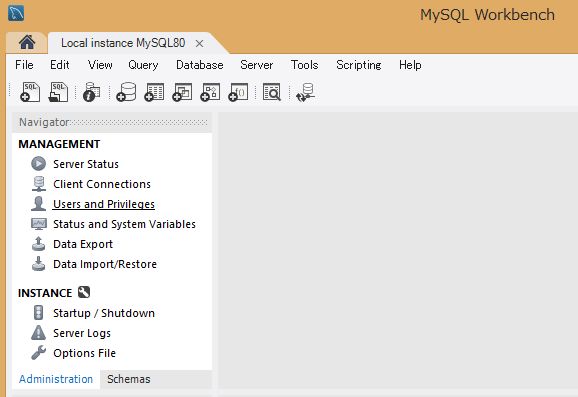Click the INSTANCE wrench badge icon

click(84, 292)
